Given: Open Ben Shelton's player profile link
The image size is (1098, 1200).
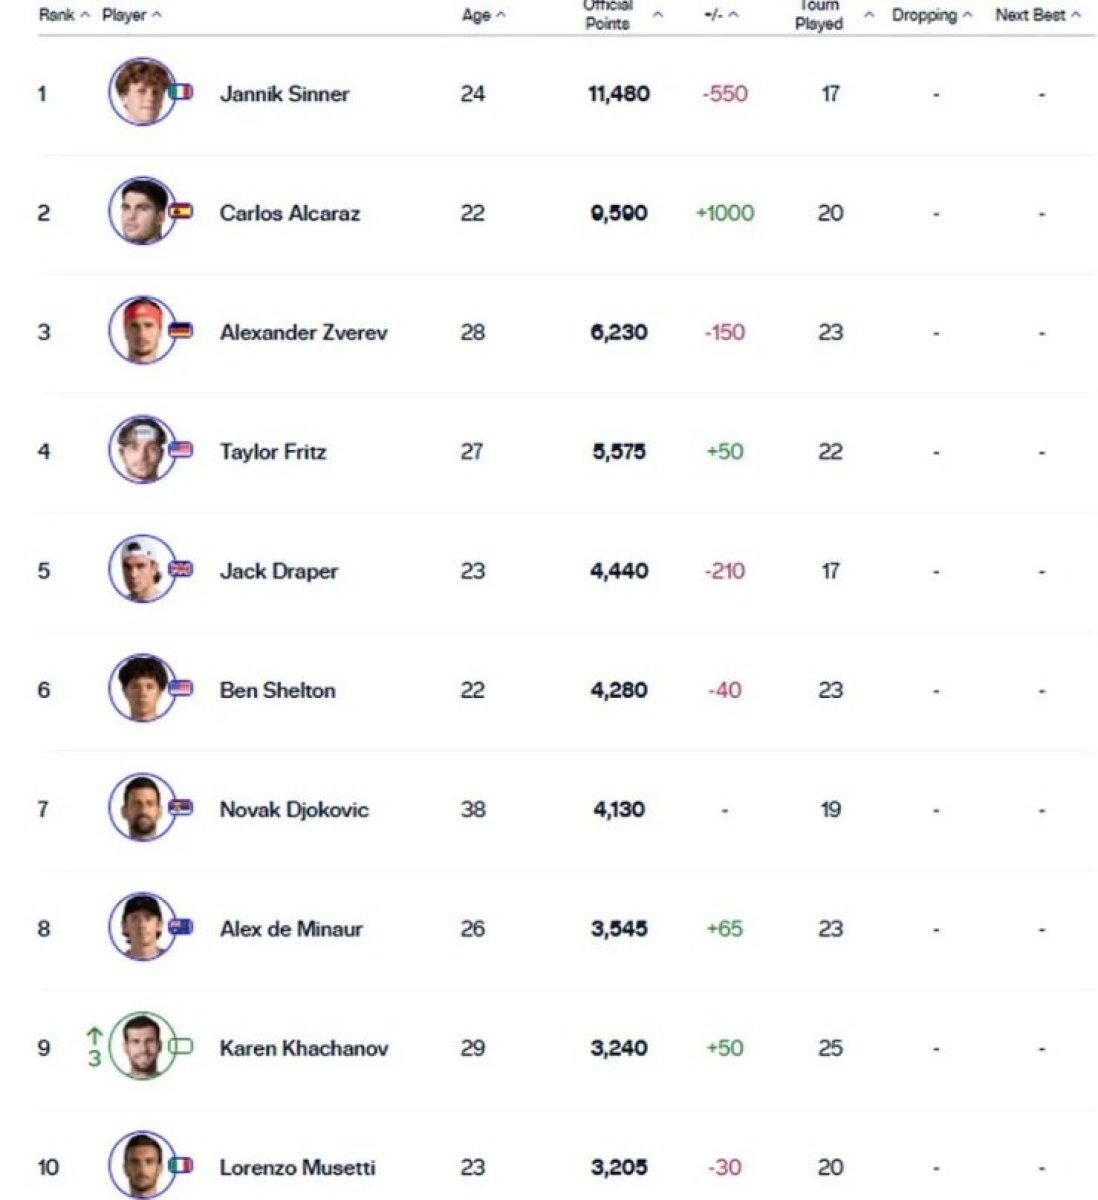Looking at the screenshot, I should [277, 690].
